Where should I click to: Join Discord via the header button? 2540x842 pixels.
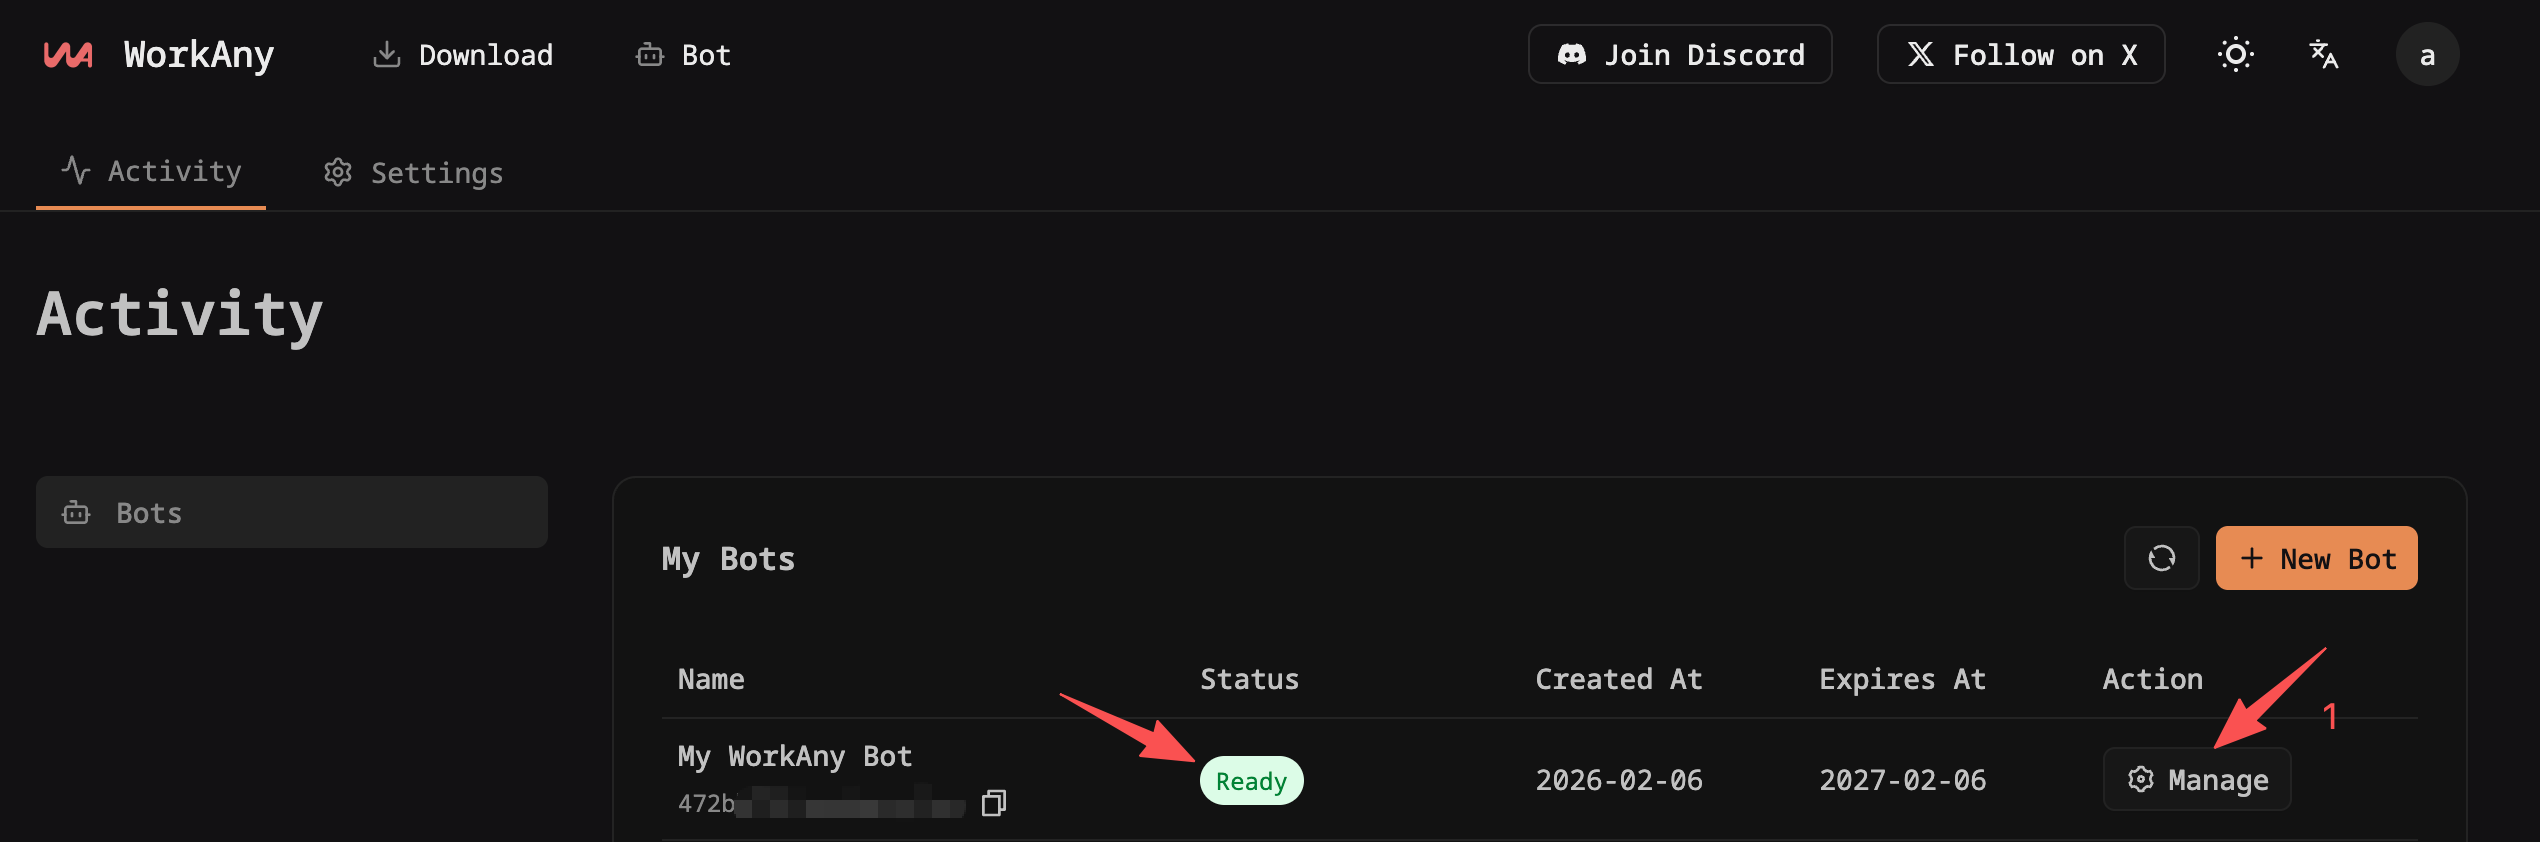tap(1680, 55)
